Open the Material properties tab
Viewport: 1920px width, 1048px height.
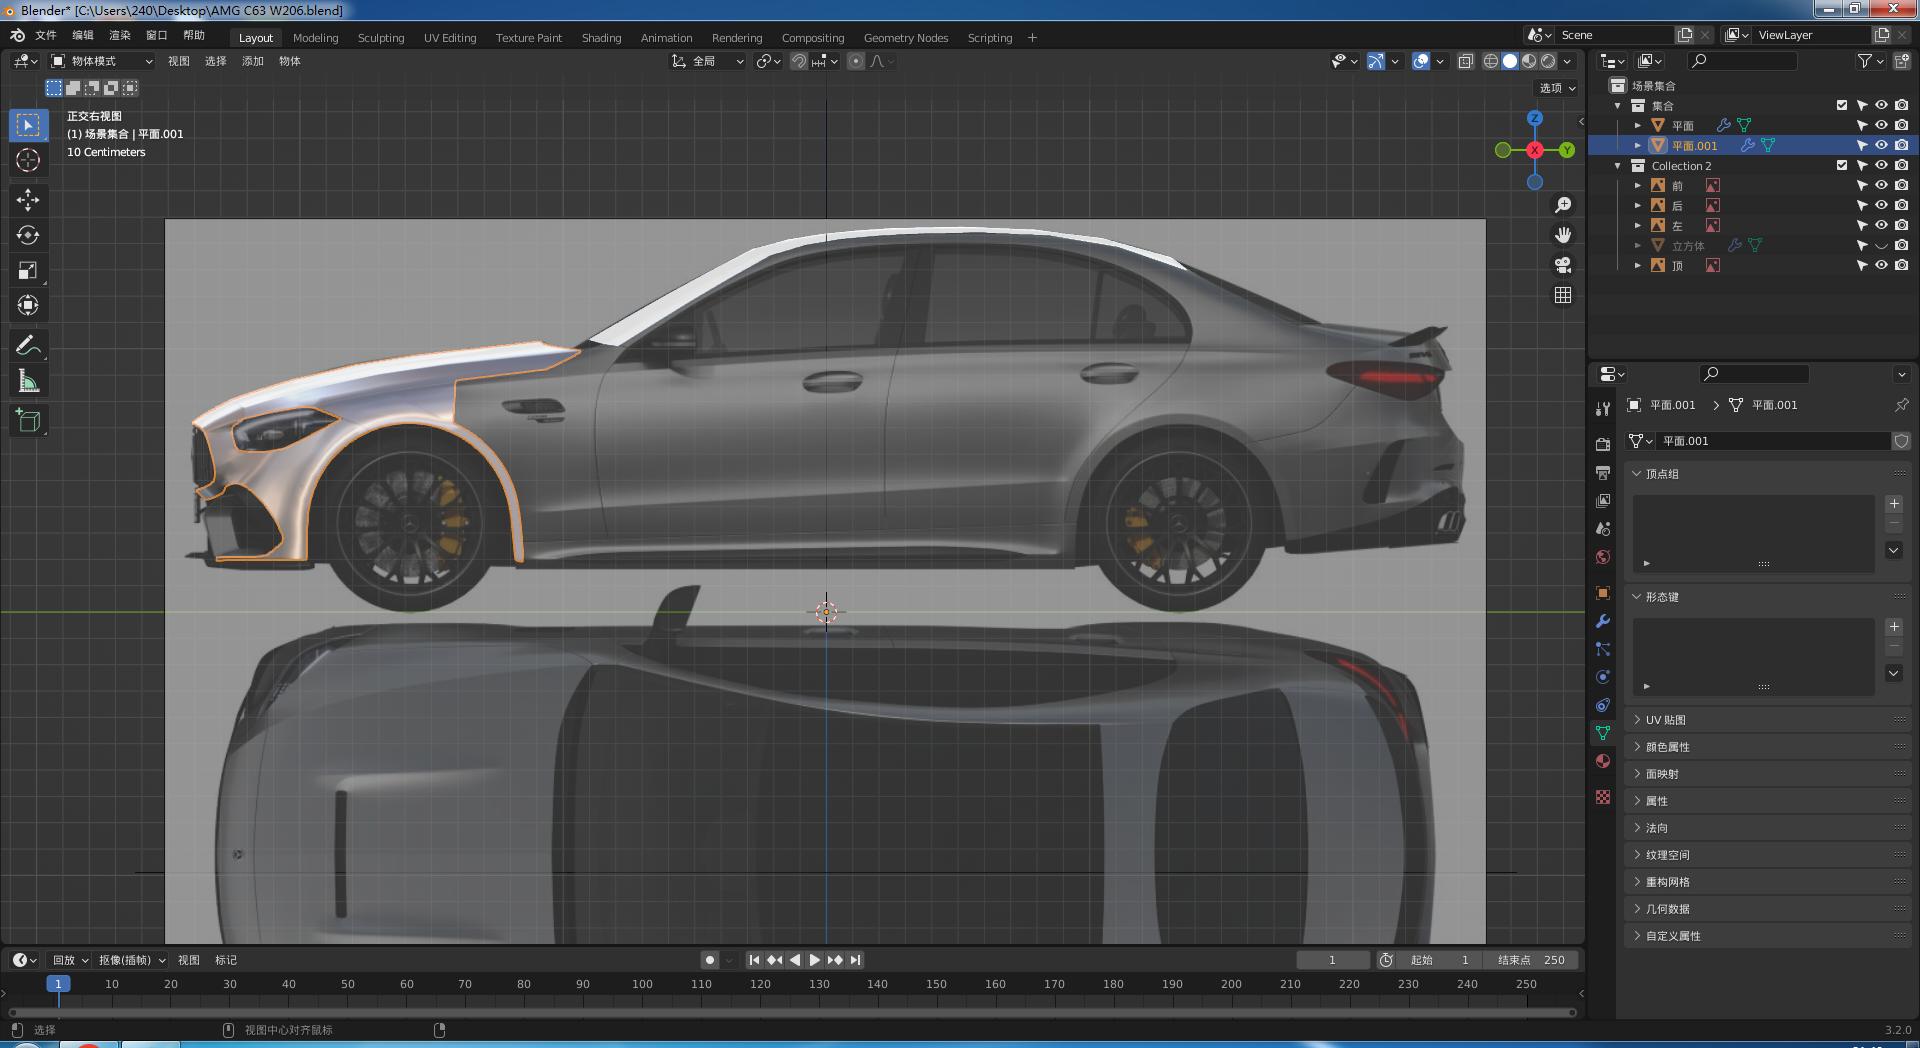pos(1603,761)
